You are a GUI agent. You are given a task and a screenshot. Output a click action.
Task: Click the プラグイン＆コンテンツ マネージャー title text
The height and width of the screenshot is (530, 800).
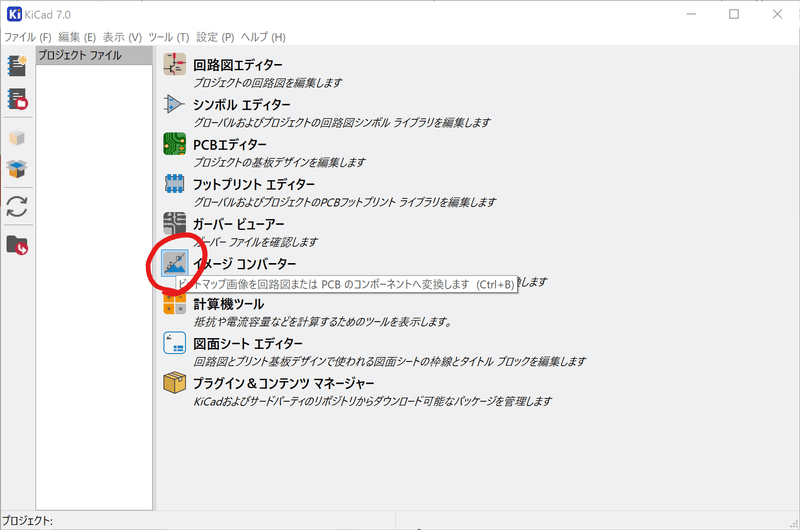(x=284, y=384)
